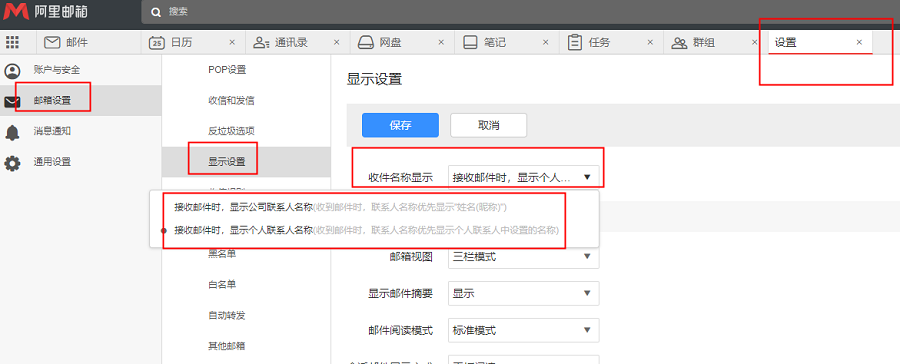This screenshot has width=900, height=364.
Task: Go to 反垃圾选项 settings
Action: (x=246, y=131)
